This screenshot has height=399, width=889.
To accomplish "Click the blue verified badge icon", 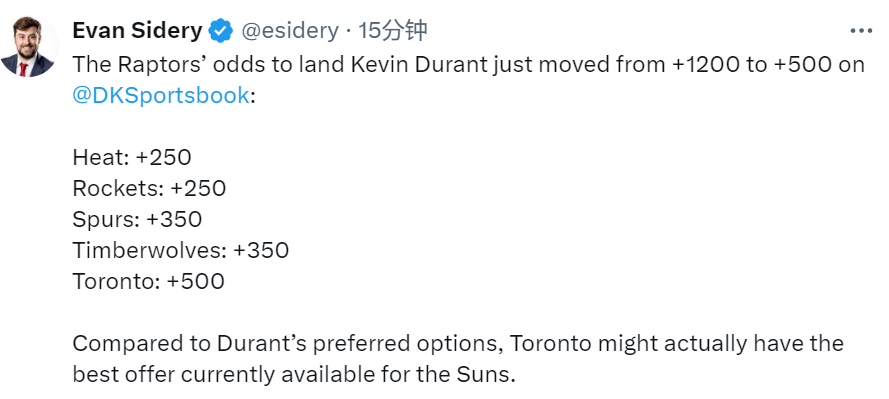I will click(x=221, y=31).
